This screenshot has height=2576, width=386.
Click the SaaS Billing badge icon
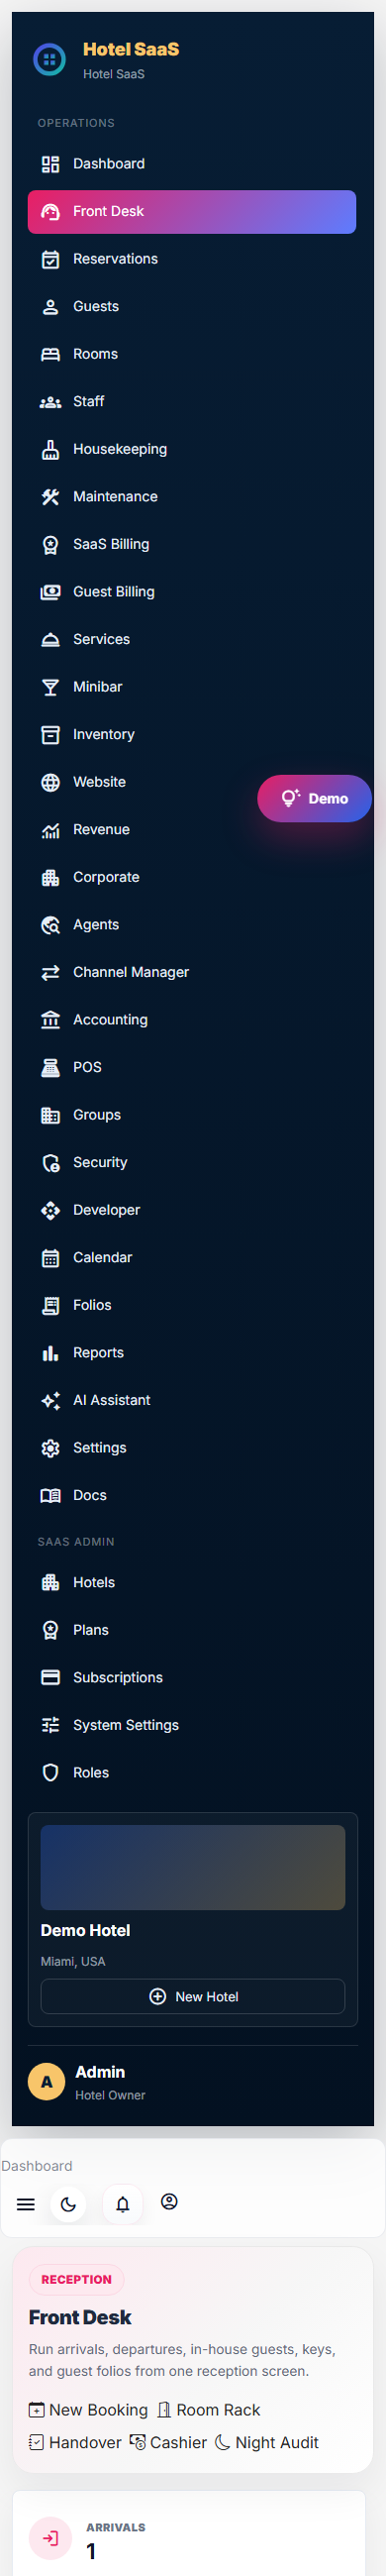coord(50,544)
